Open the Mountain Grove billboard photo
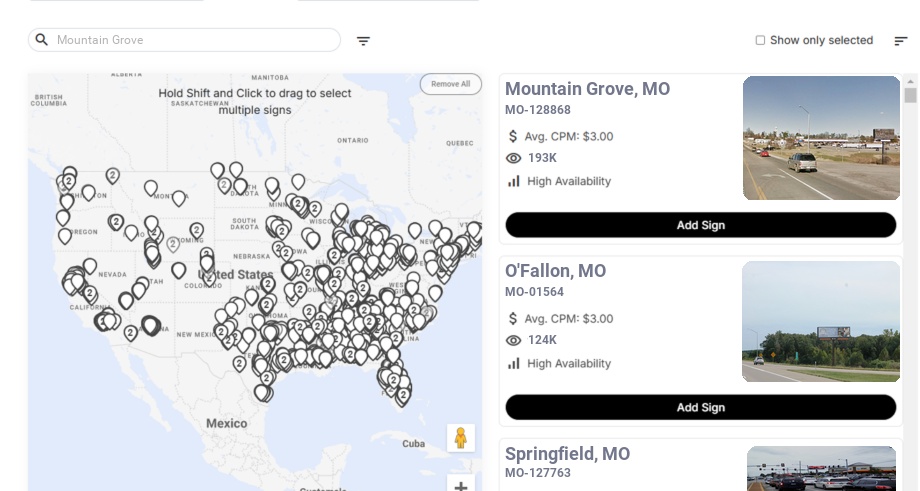This screenshot has height=491, width=920. (x=821, y=138)
